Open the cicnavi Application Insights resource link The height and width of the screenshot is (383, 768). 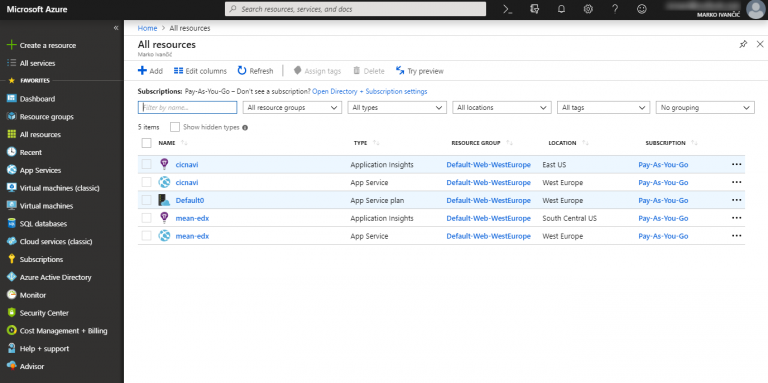click(187, 165)
